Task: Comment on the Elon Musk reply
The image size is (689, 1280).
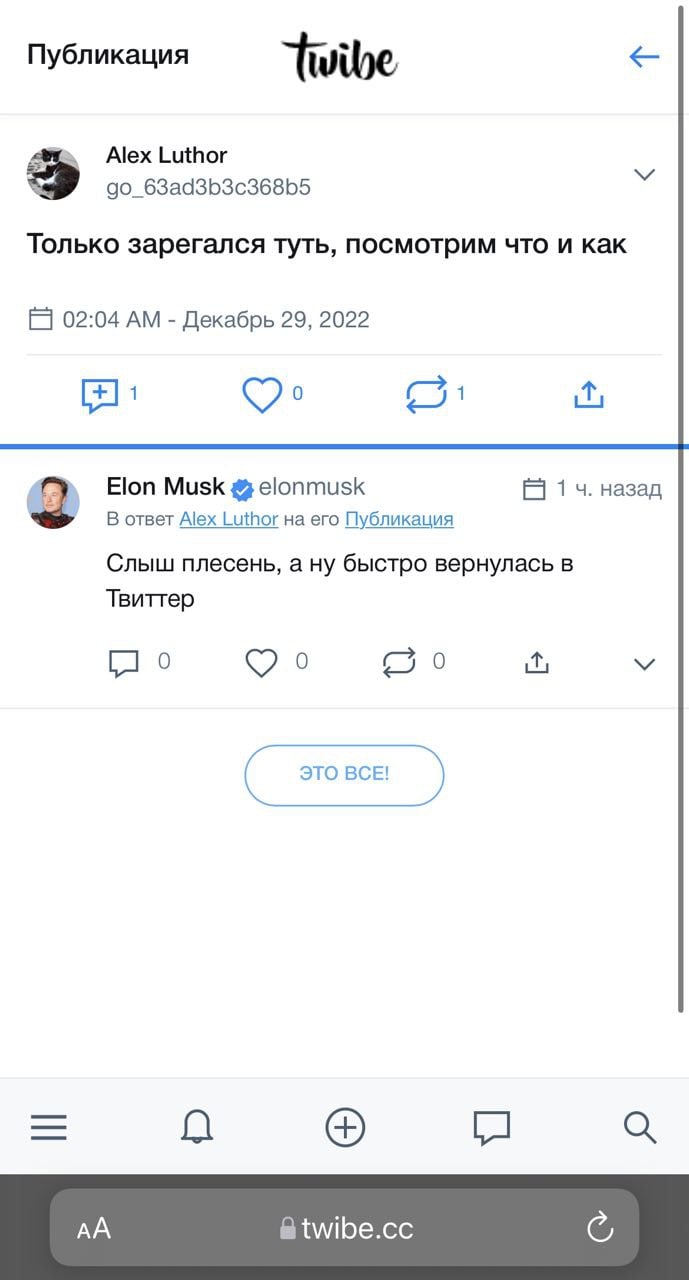Action: pyautogui.click(x=123, y=663)
